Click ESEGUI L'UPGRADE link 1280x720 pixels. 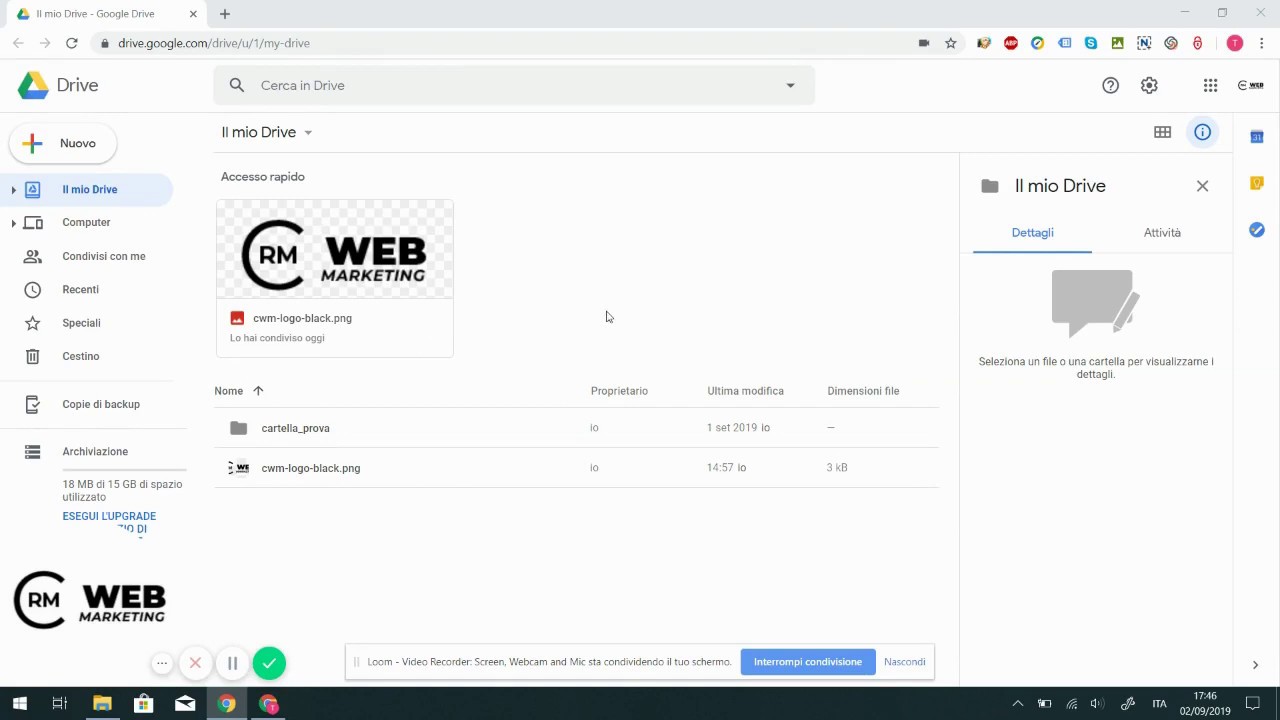coord(109,516)
